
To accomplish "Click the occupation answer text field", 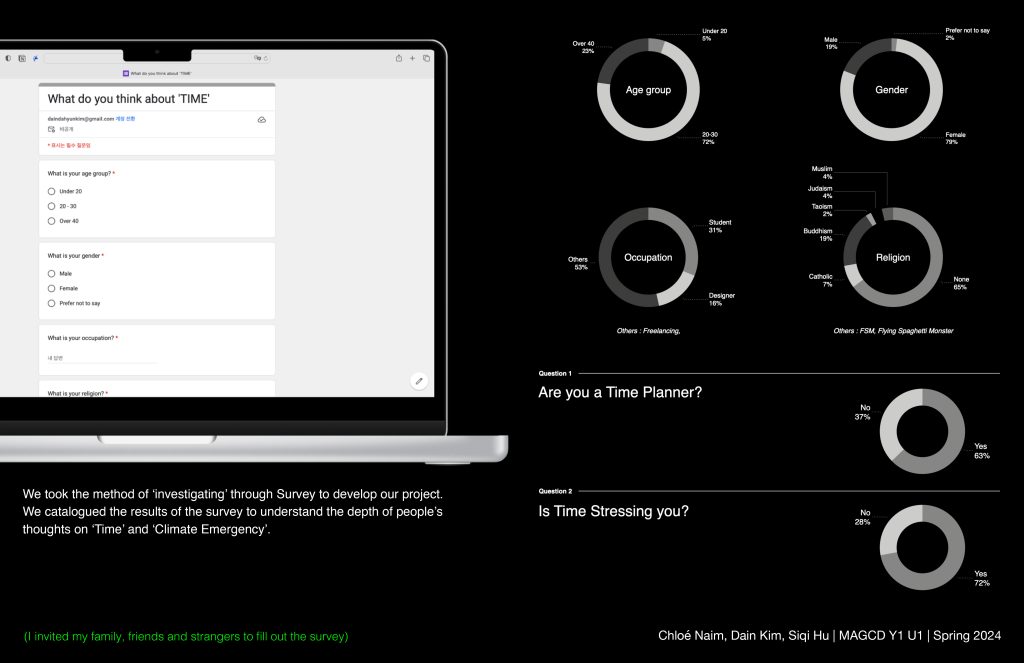I will (x=101, y=358).
